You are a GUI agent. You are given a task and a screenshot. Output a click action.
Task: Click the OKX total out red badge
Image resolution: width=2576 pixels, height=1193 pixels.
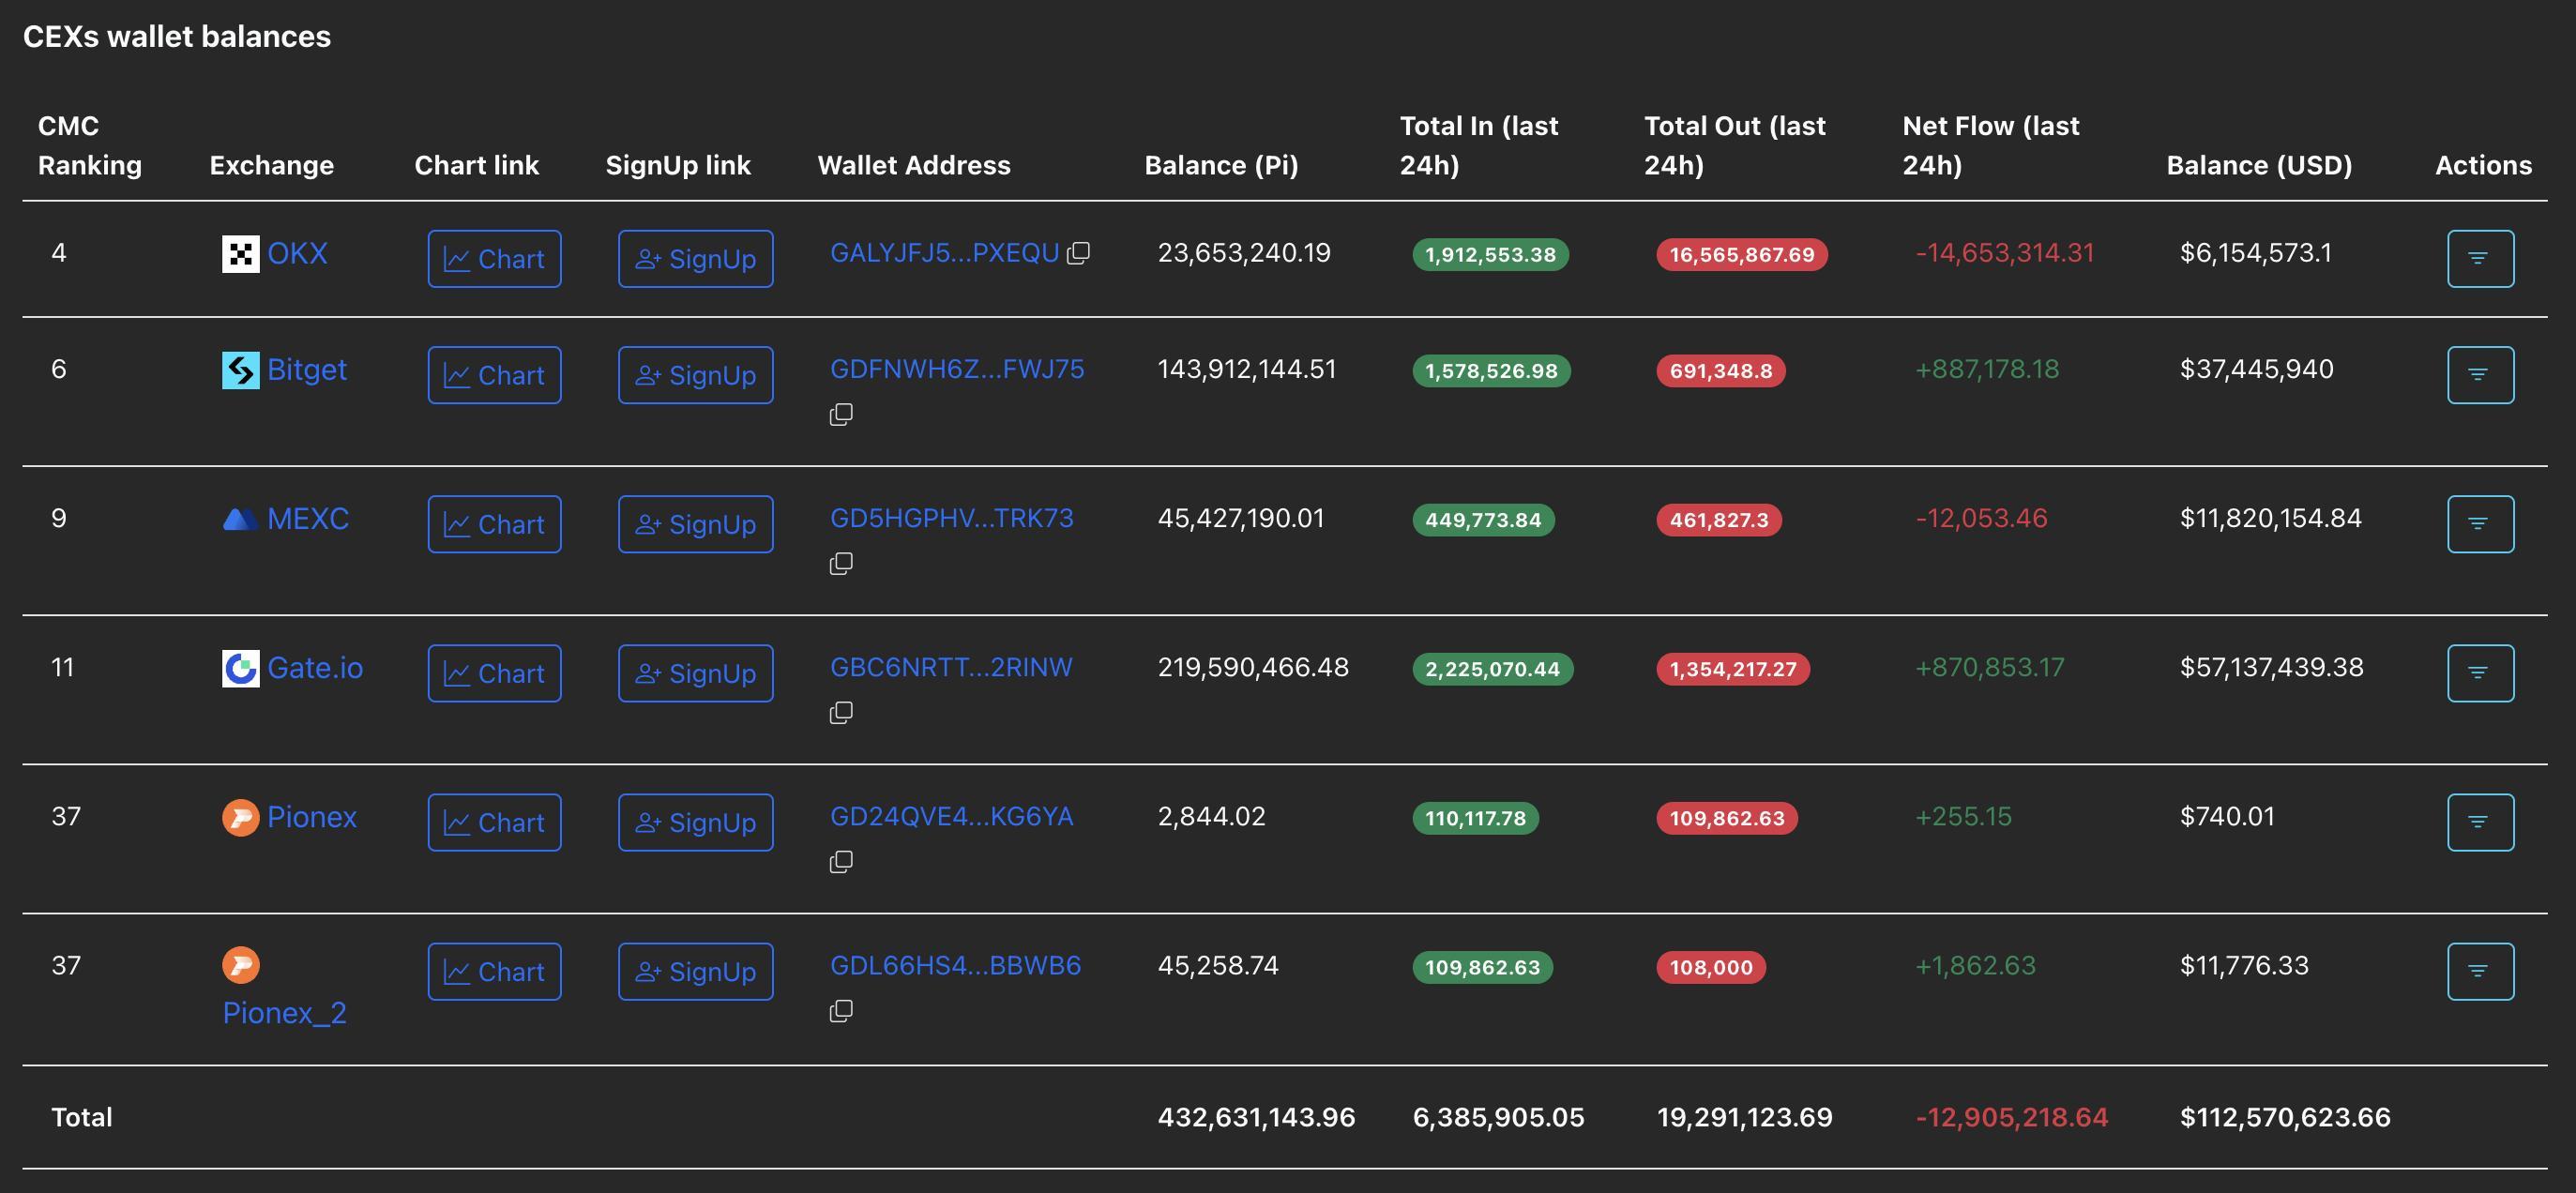pos(1741,255)
